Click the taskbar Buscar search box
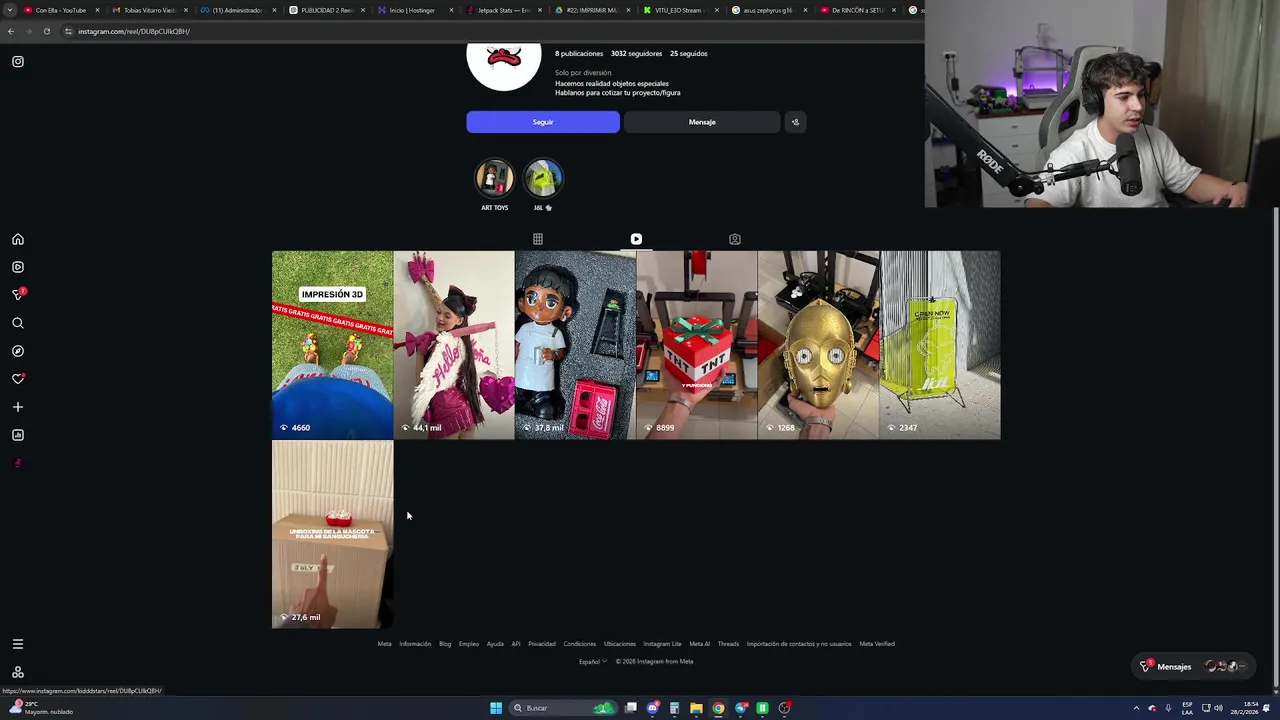This screenshot has width=1280, height=720. tap(565, 708)
